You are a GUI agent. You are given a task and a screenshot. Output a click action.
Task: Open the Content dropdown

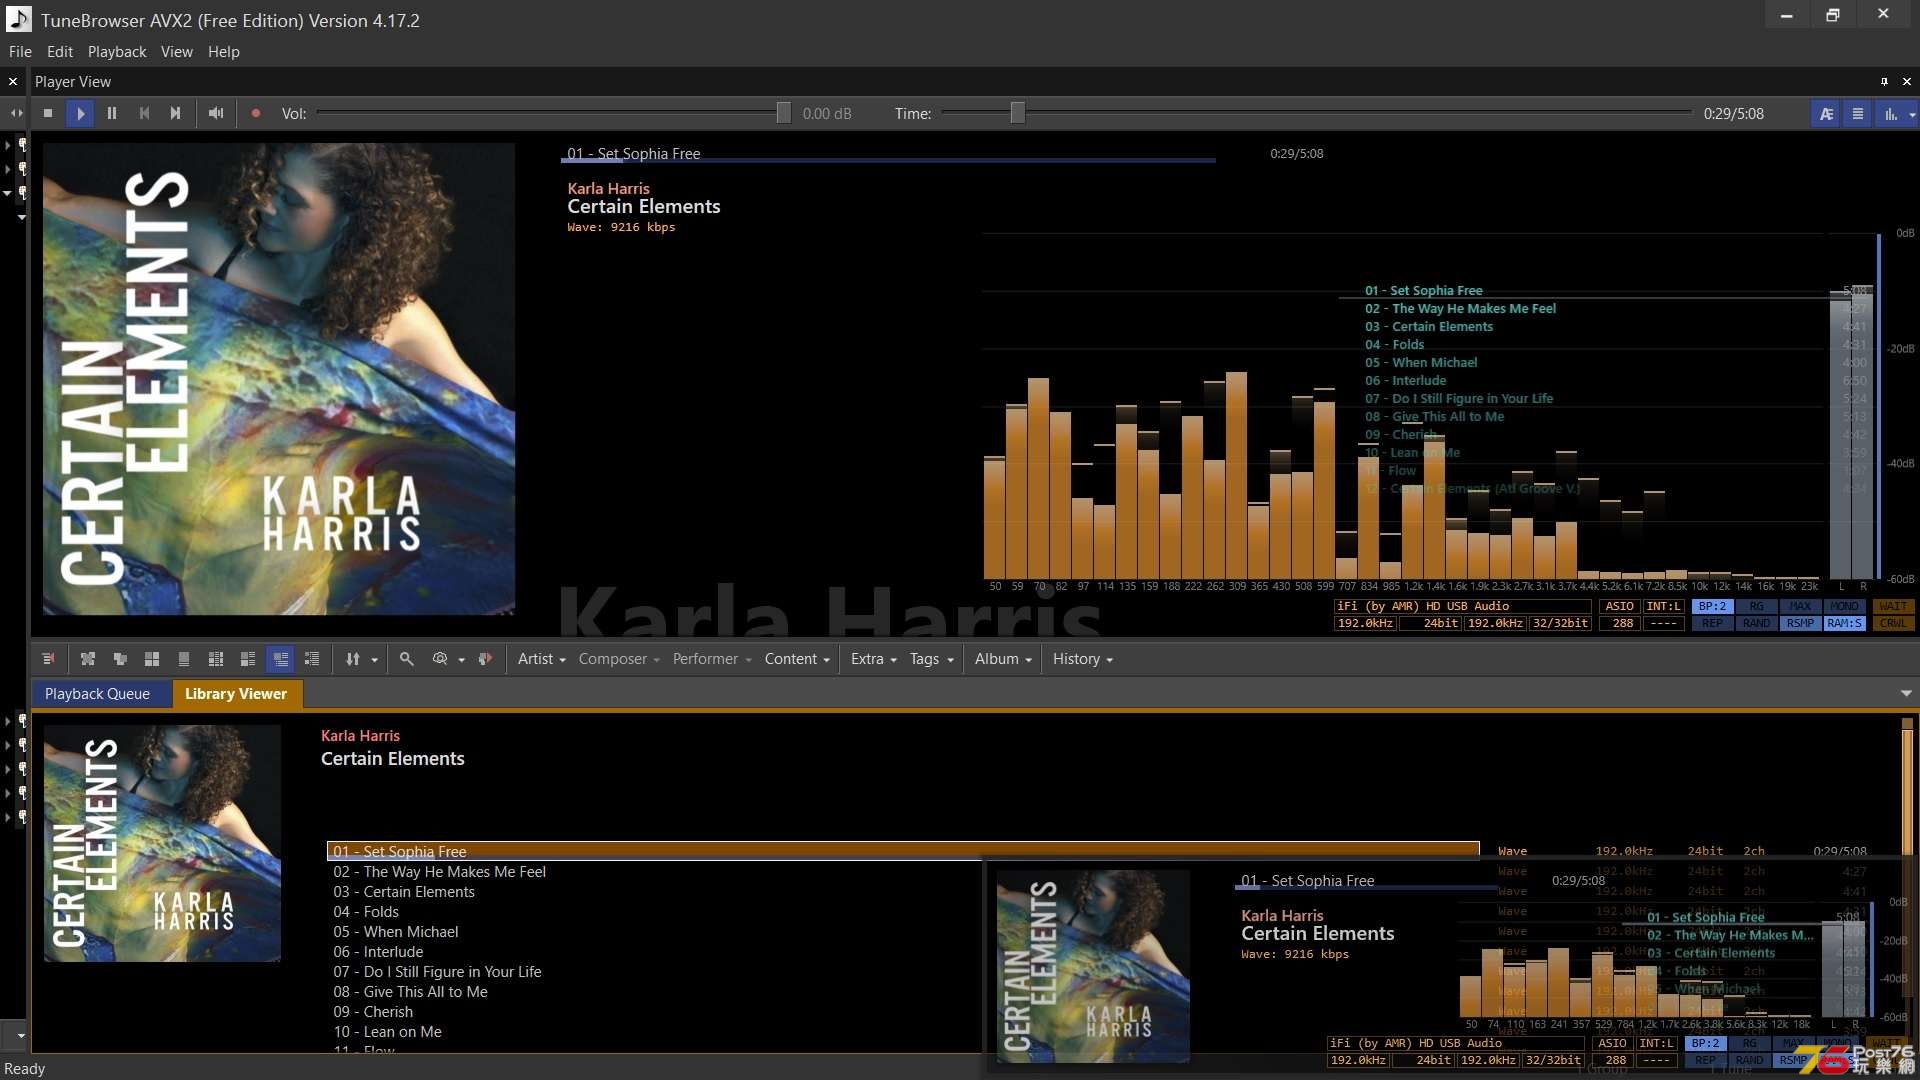pos(797,659)
